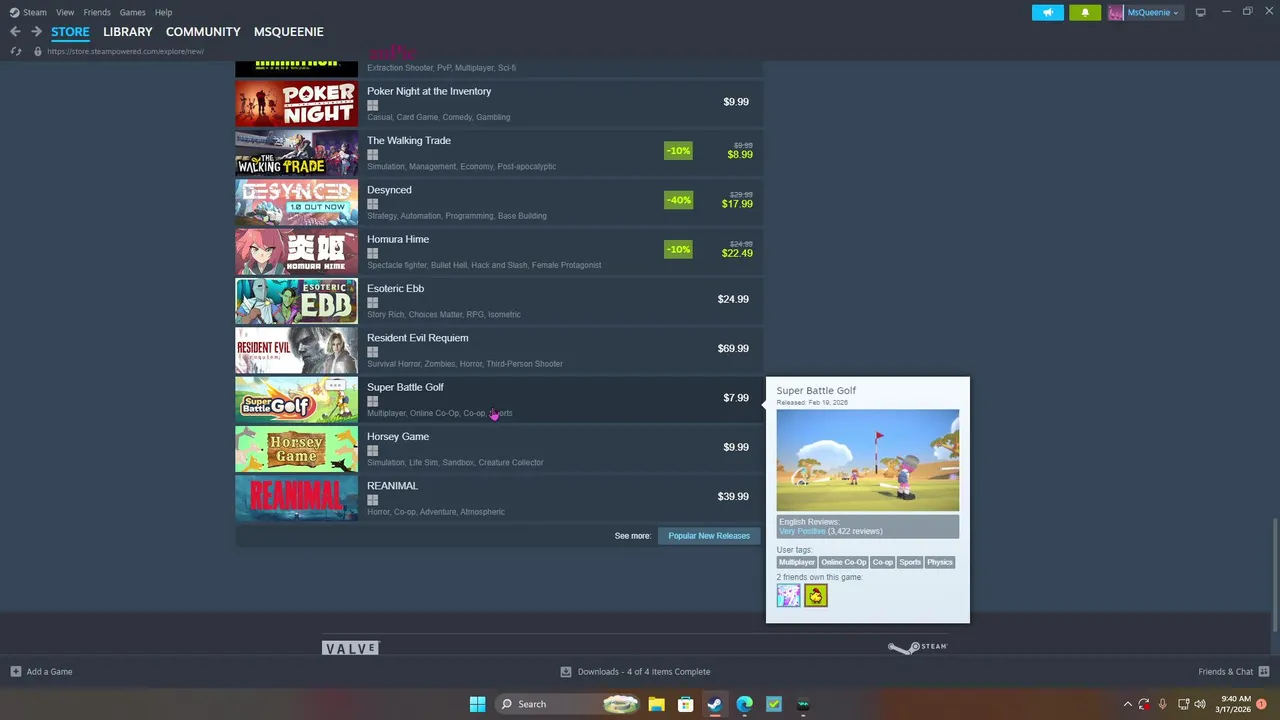This screenshot has width=1280, height=720.
Task: Open the REANIMAL capsule image
Action: [x=296, y=497]
